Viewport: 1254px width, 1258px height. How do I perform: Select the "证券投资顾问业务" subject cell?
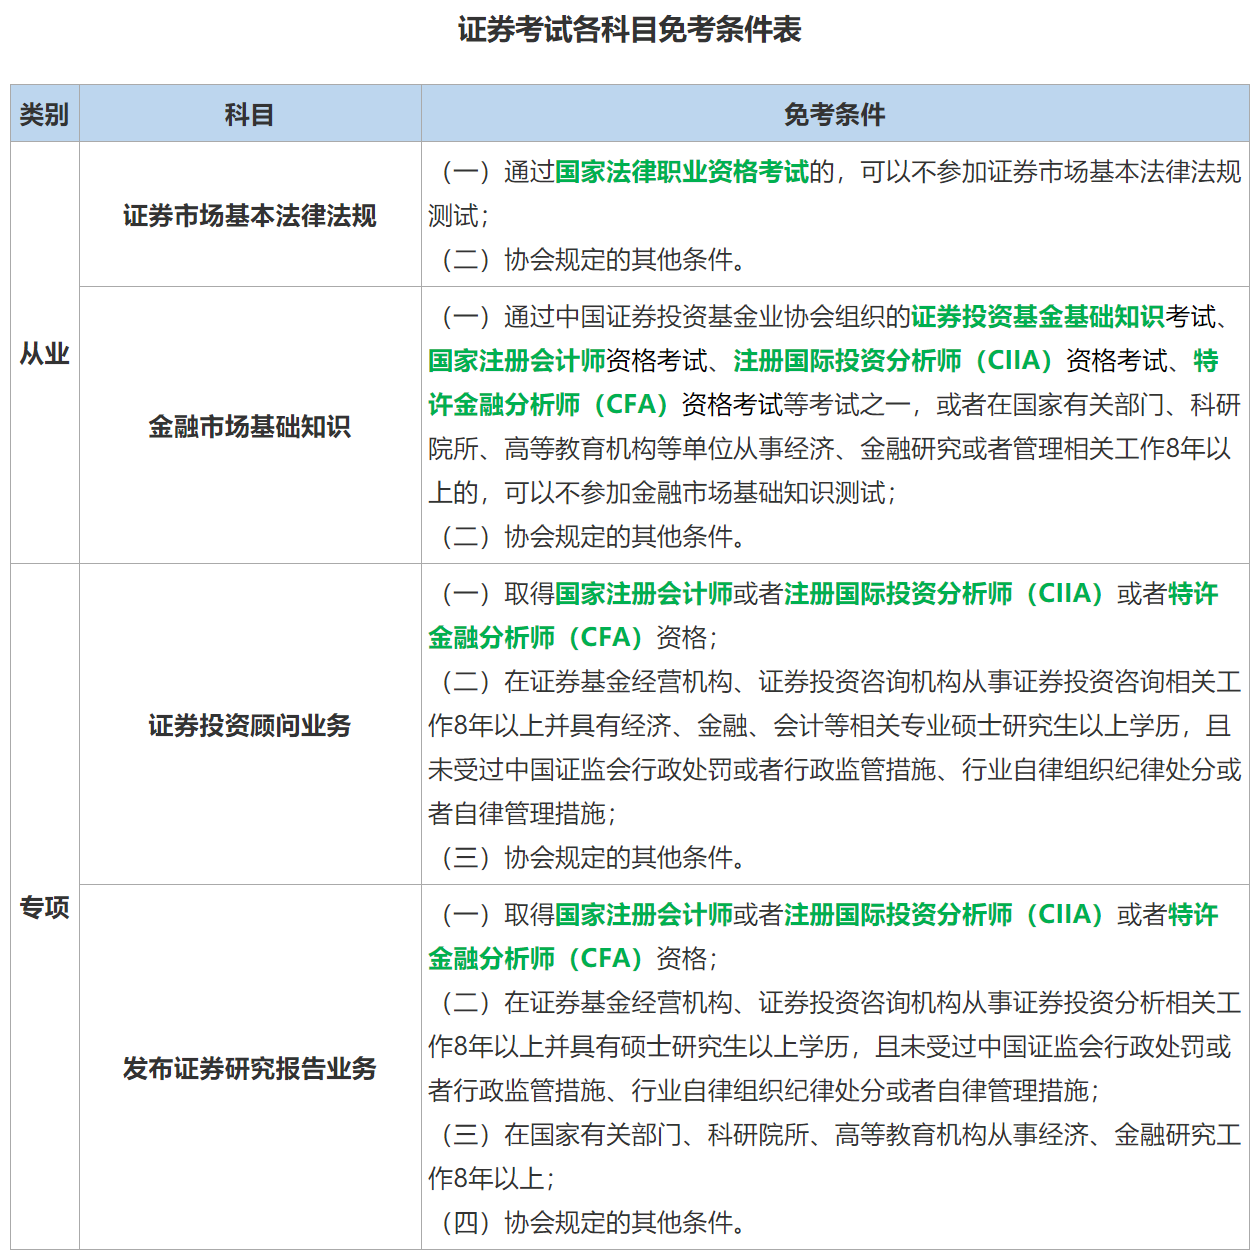click(249, 725)
